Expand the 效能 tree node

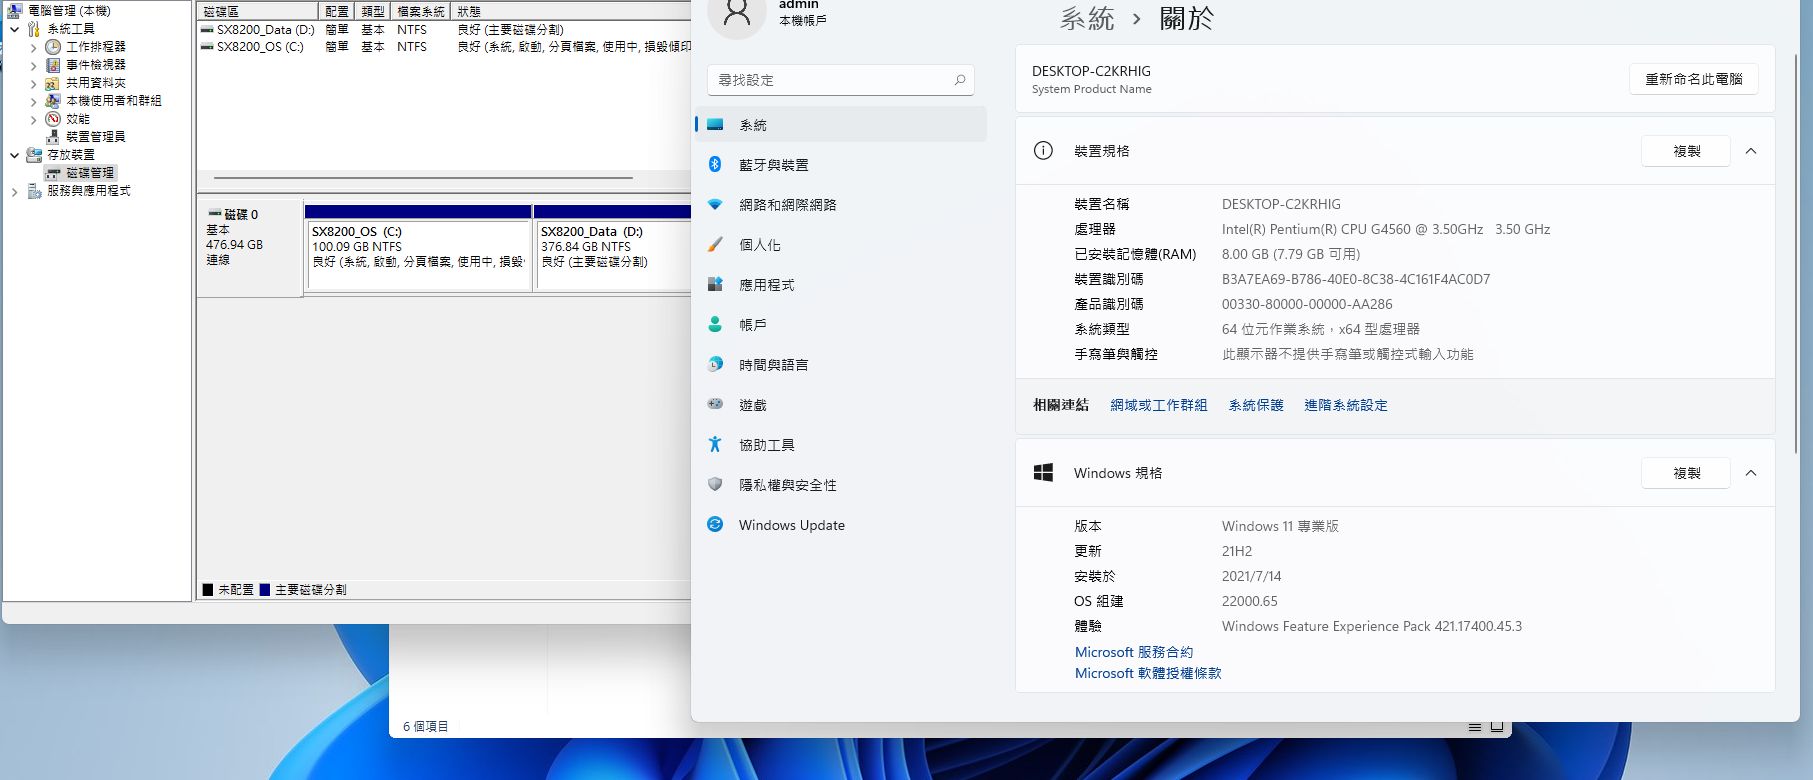coord(34,119)
